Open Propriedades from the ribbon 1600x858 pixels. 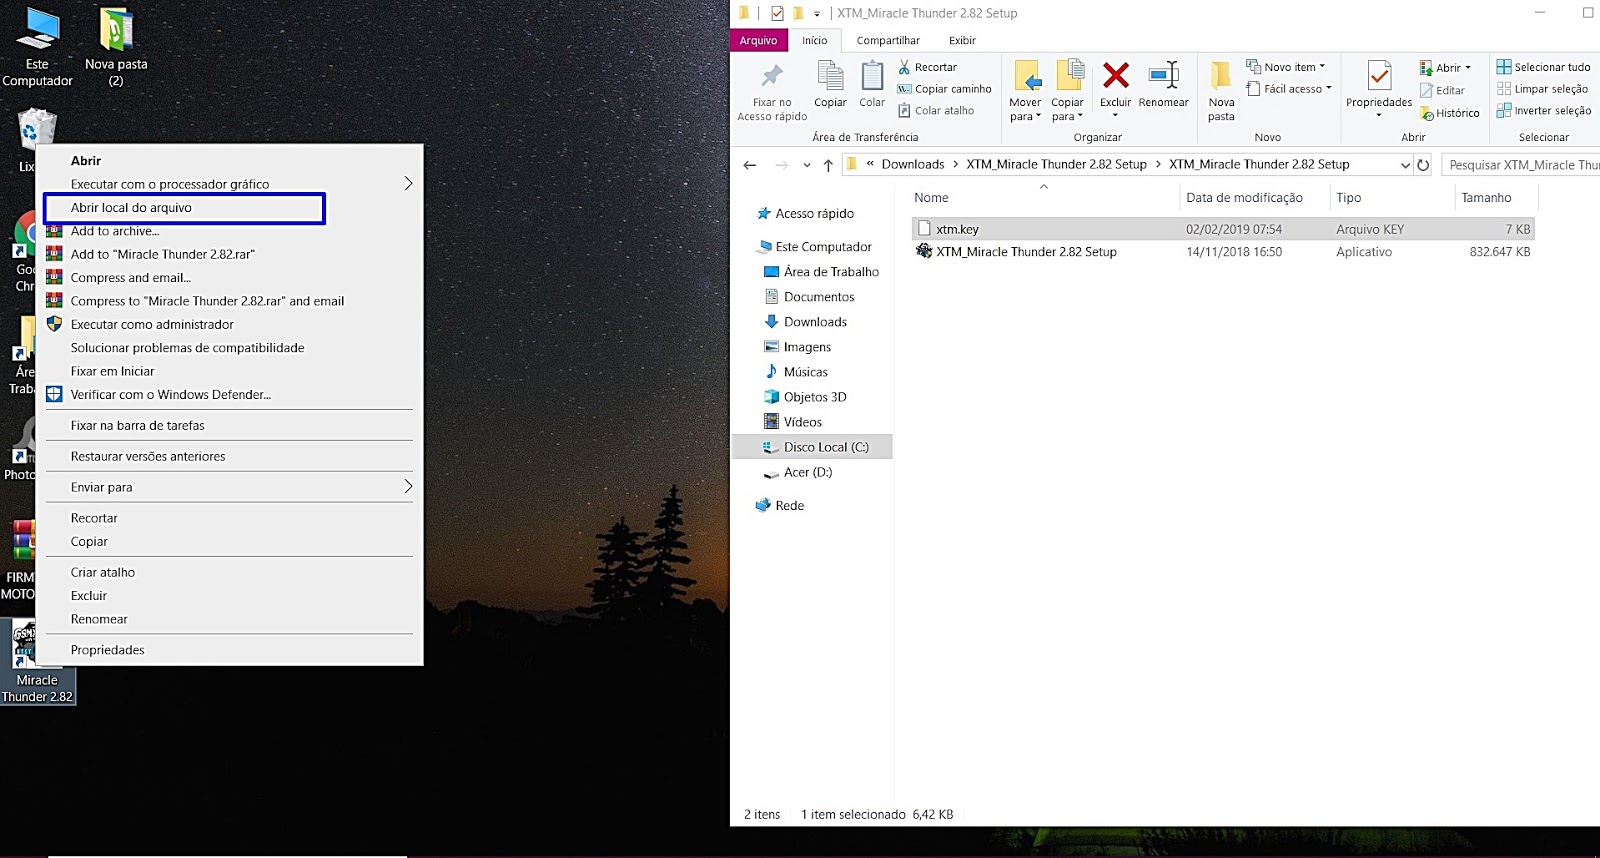1379,77
